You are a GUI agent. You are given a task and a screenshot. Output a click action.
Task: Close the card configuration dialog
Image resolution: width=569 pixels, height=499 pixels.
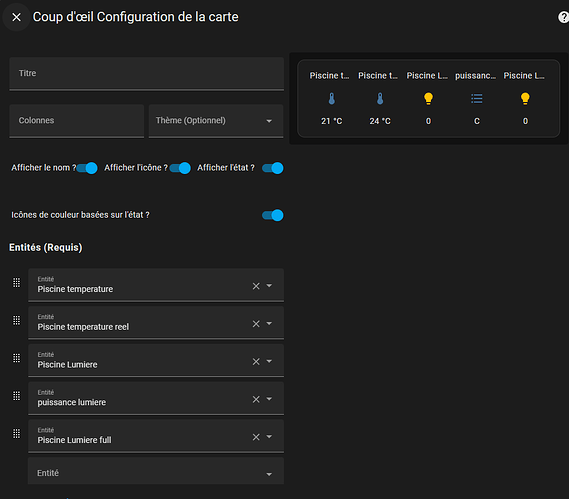click(16, 17)
